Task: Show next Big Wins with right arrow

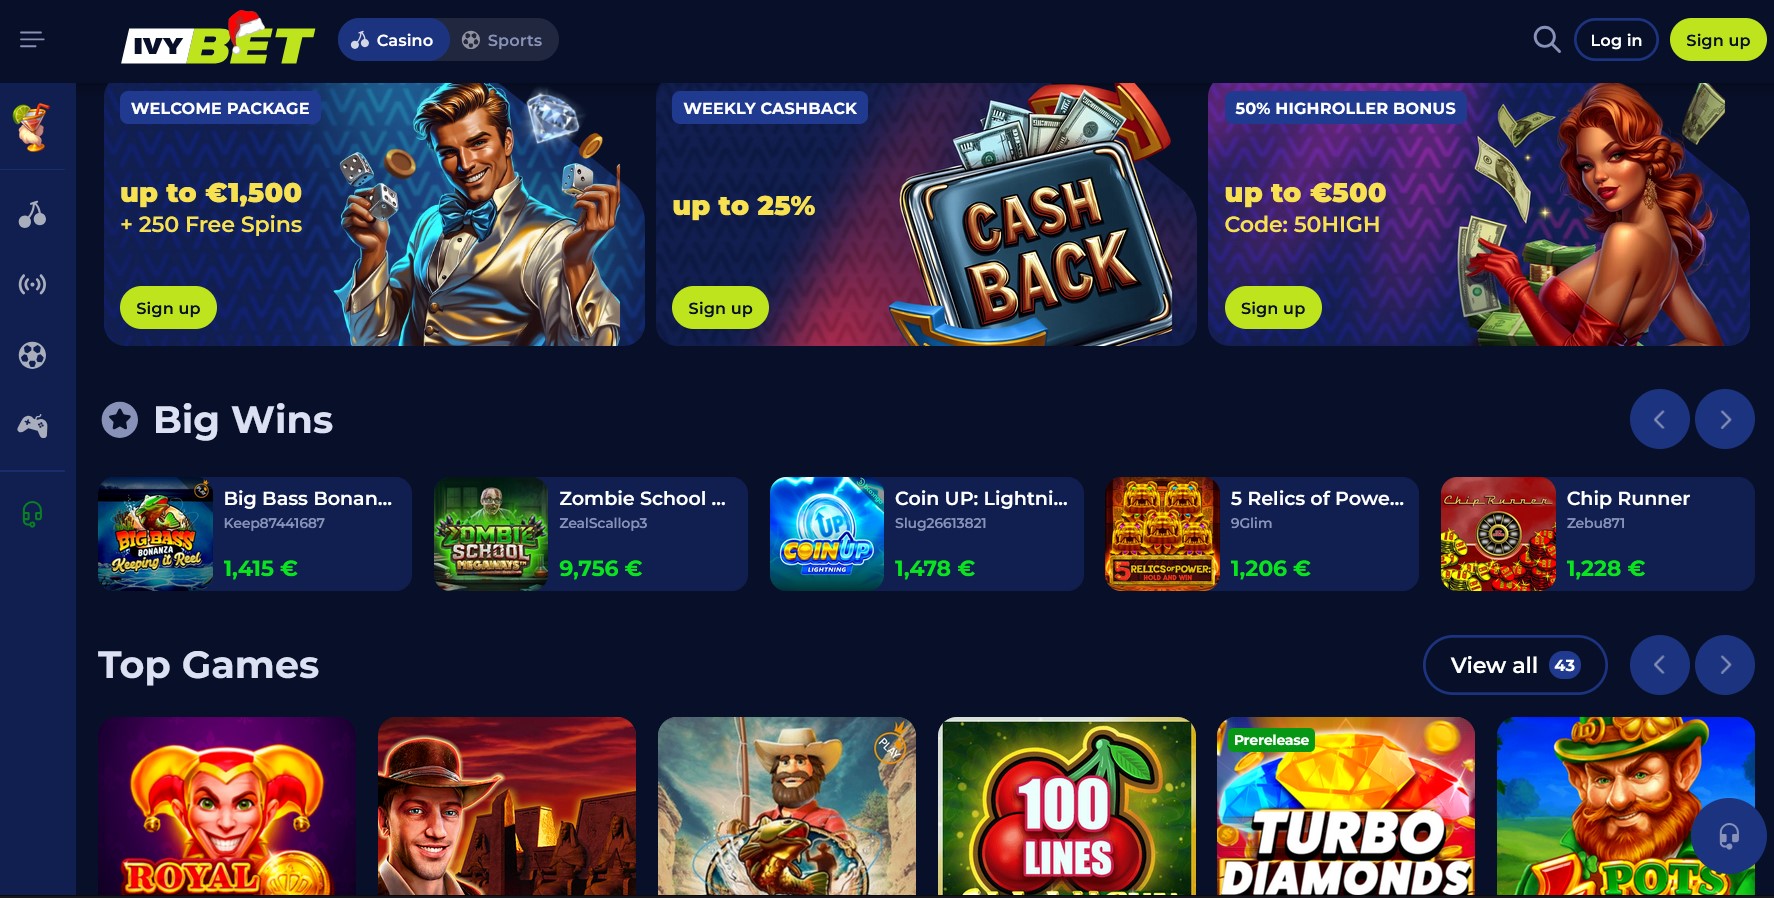Action: pos(1725,419)
